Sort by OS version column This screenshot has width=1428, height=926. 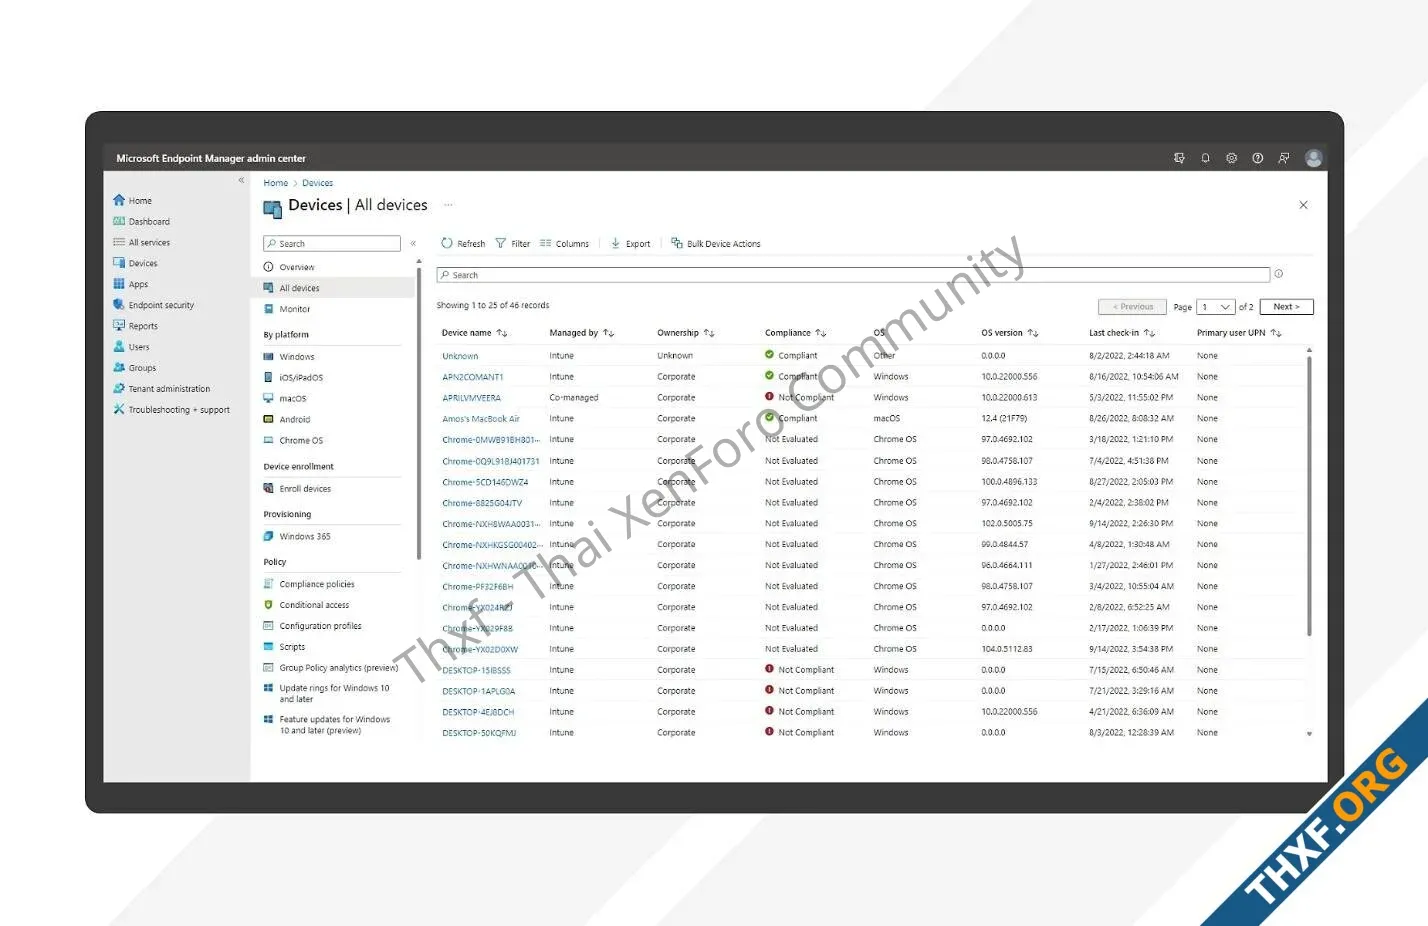[1010, 333]
